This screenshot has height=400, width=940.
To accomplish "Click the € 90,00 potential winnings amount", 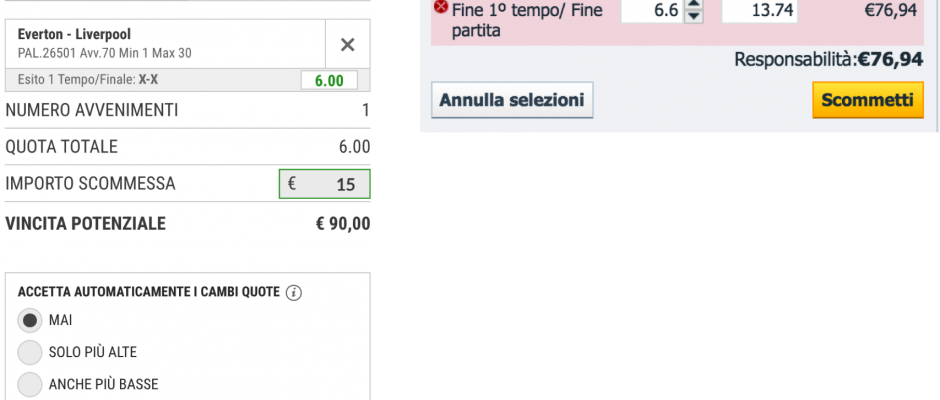I will click(x=343, y=224).
